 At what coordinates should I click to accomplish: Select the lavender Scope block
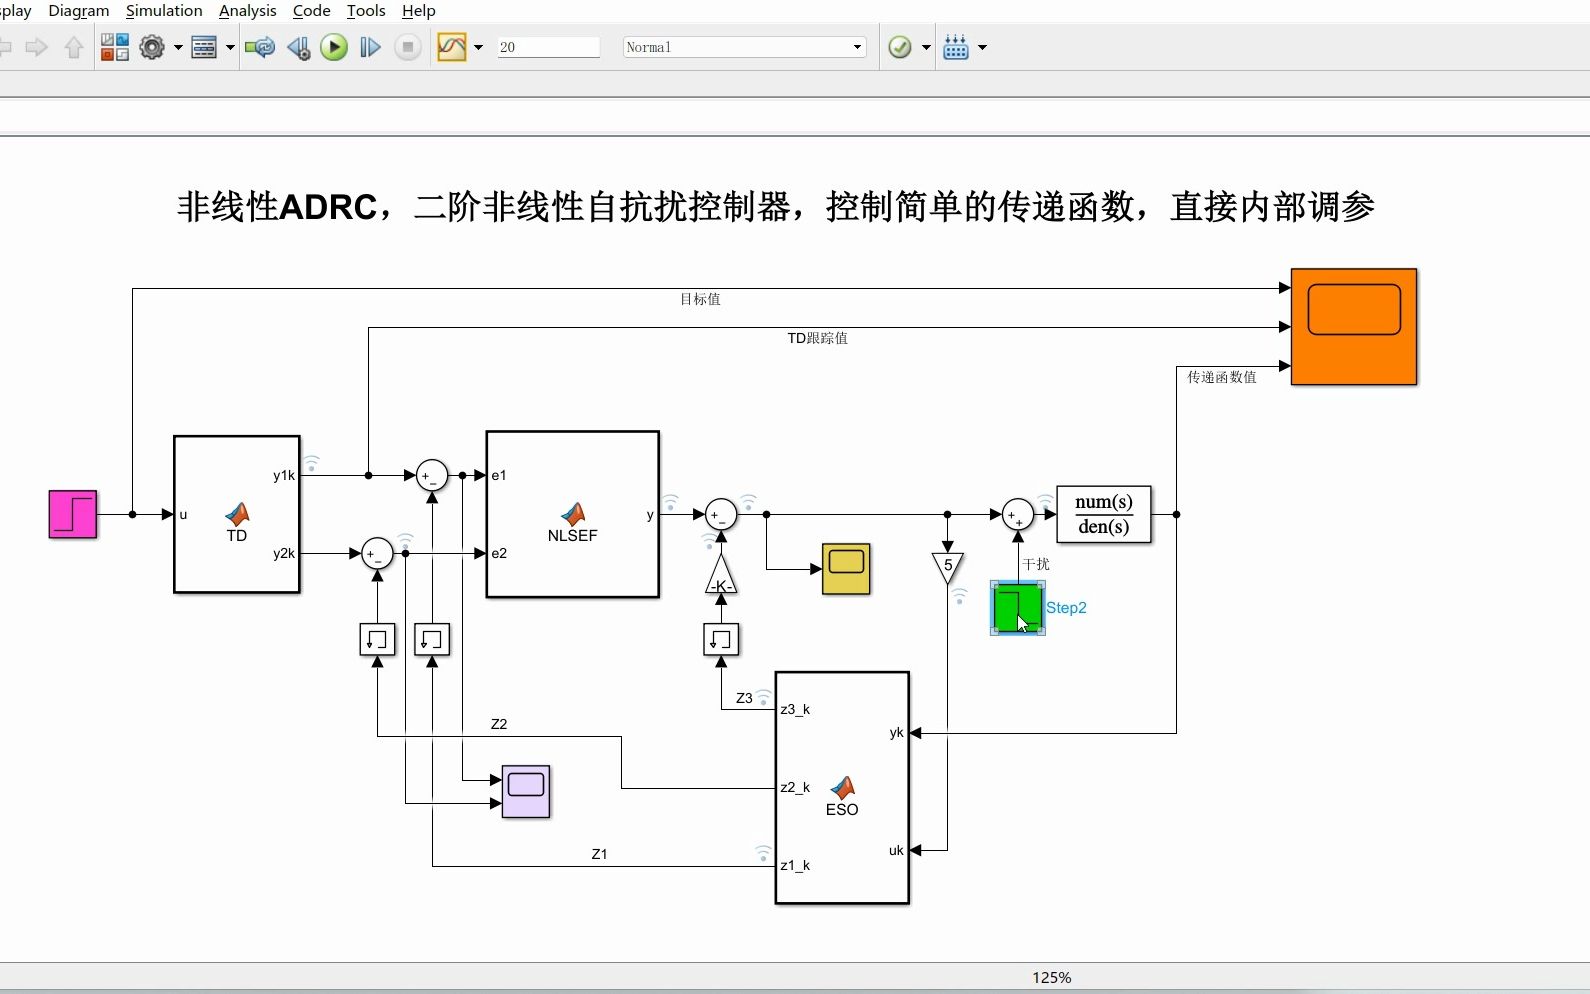526,791
